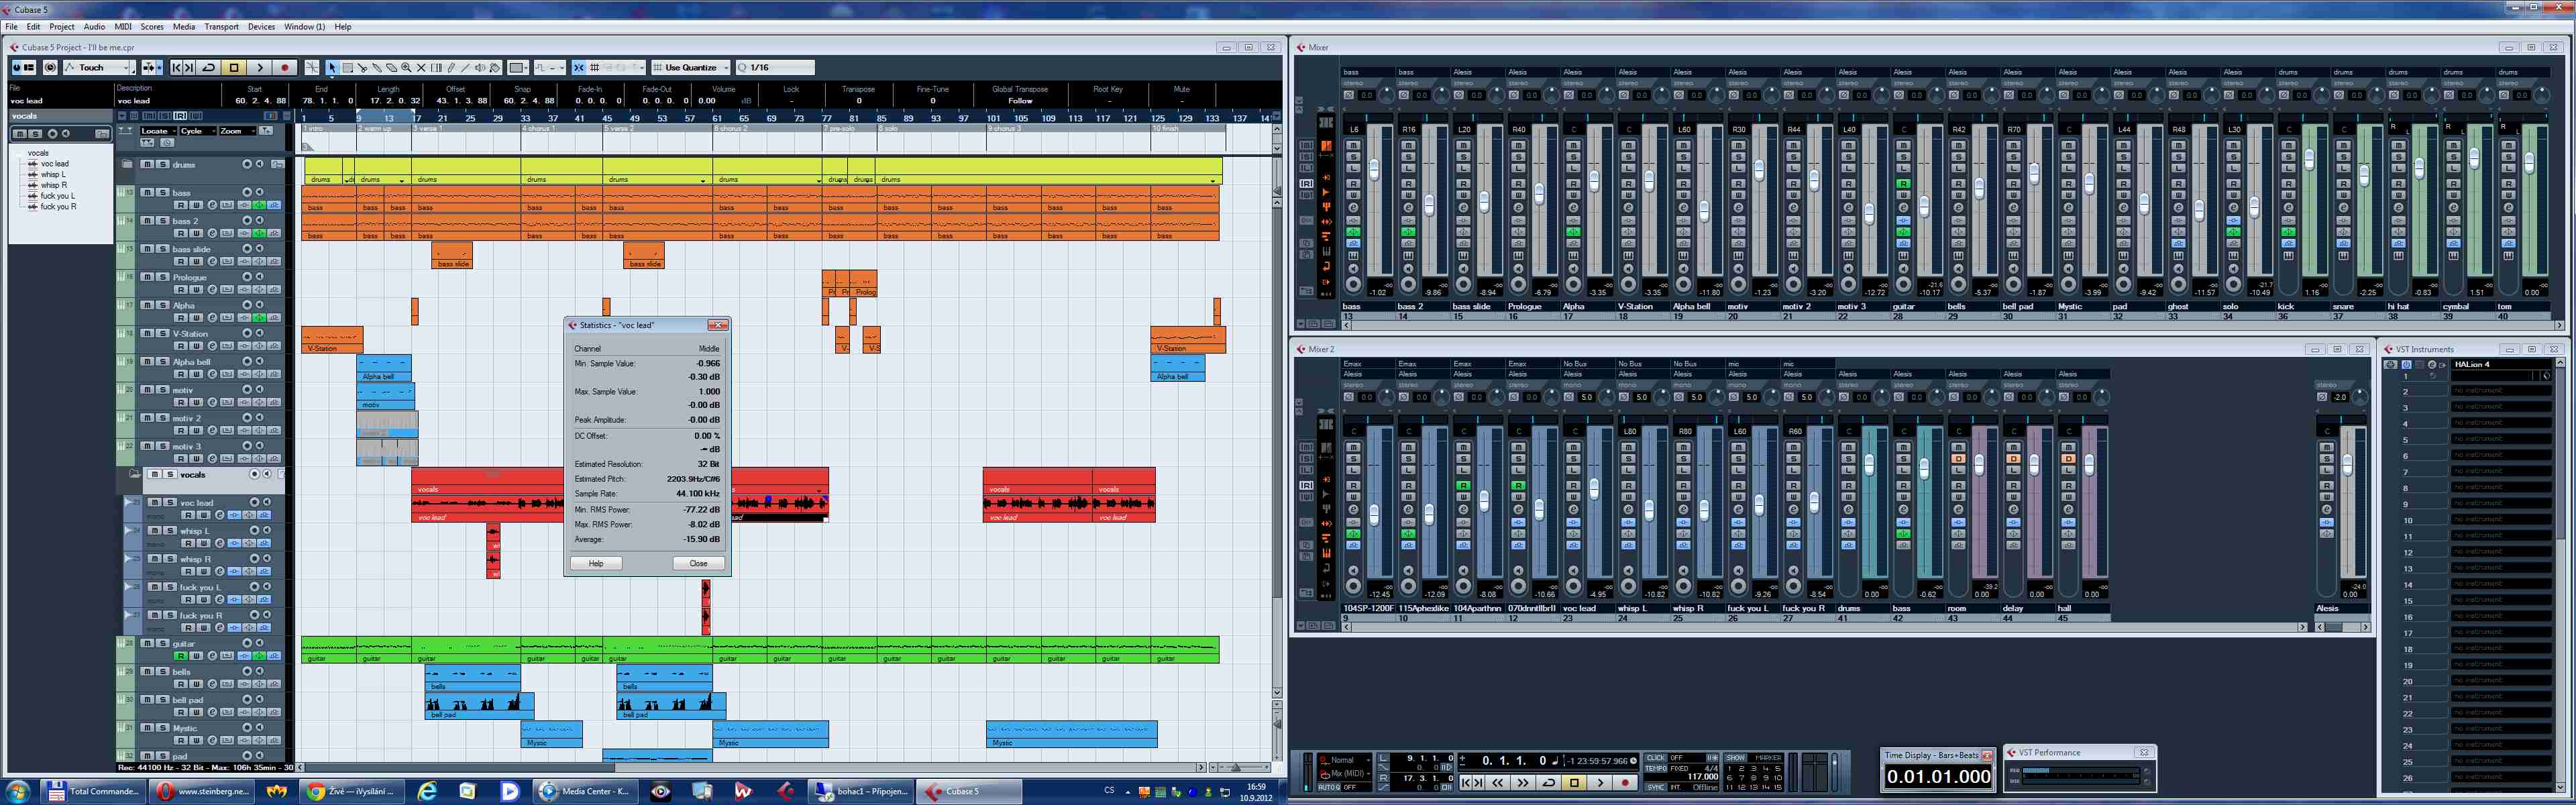Image resolution: width=2576 pixels, height=805 pixels.
Task: Click the fast forward transport button
Action: (x=1523, y=783)
